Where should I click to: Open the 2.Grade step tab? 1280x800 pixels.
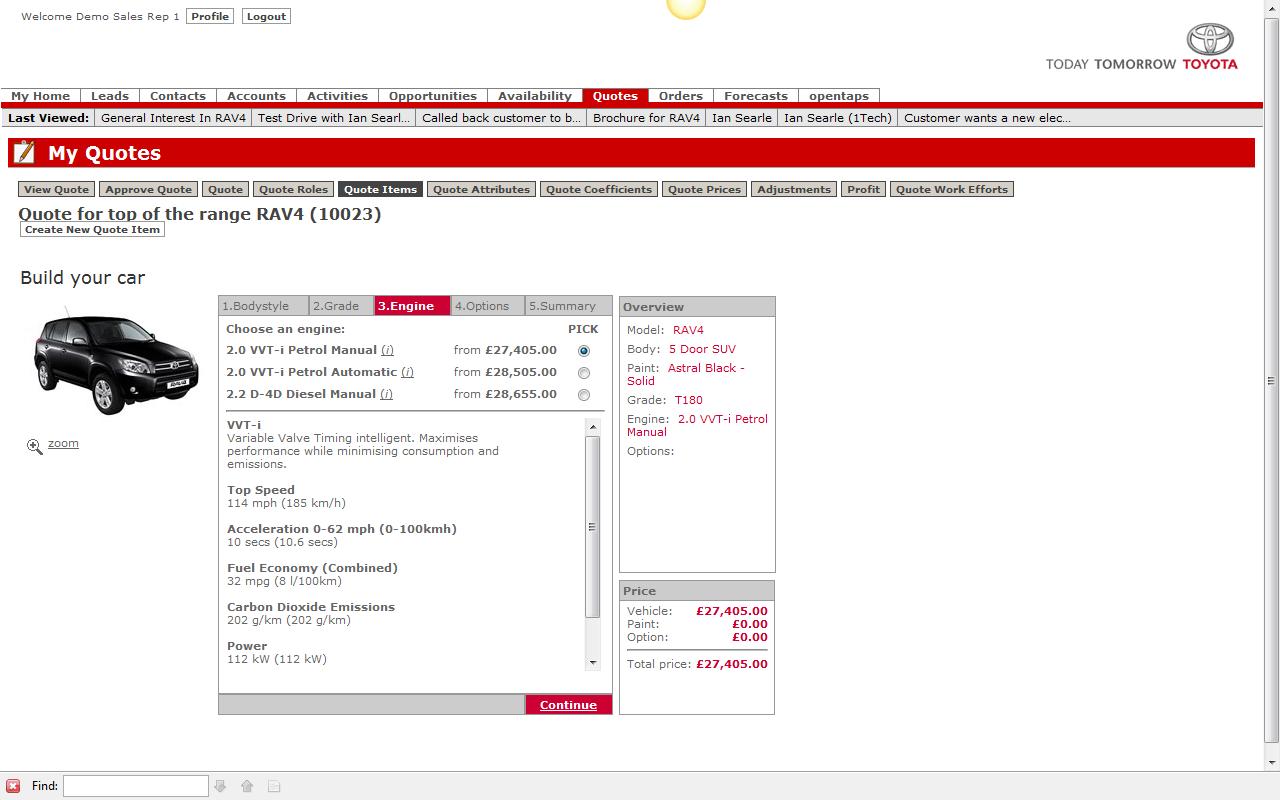[x=342, y=306]
